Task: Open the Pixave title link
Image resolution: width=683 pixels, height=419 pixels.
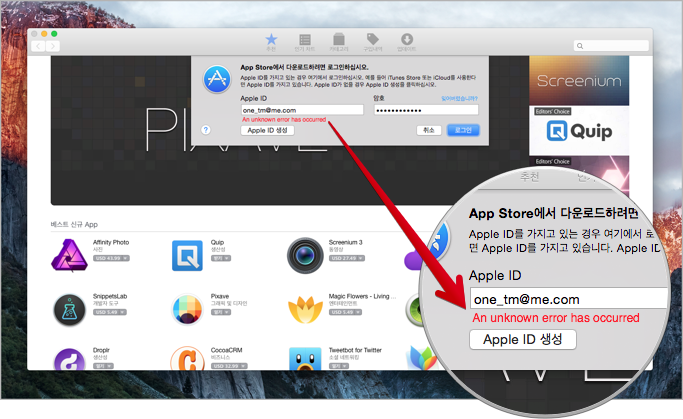Action: coord(220,296)
